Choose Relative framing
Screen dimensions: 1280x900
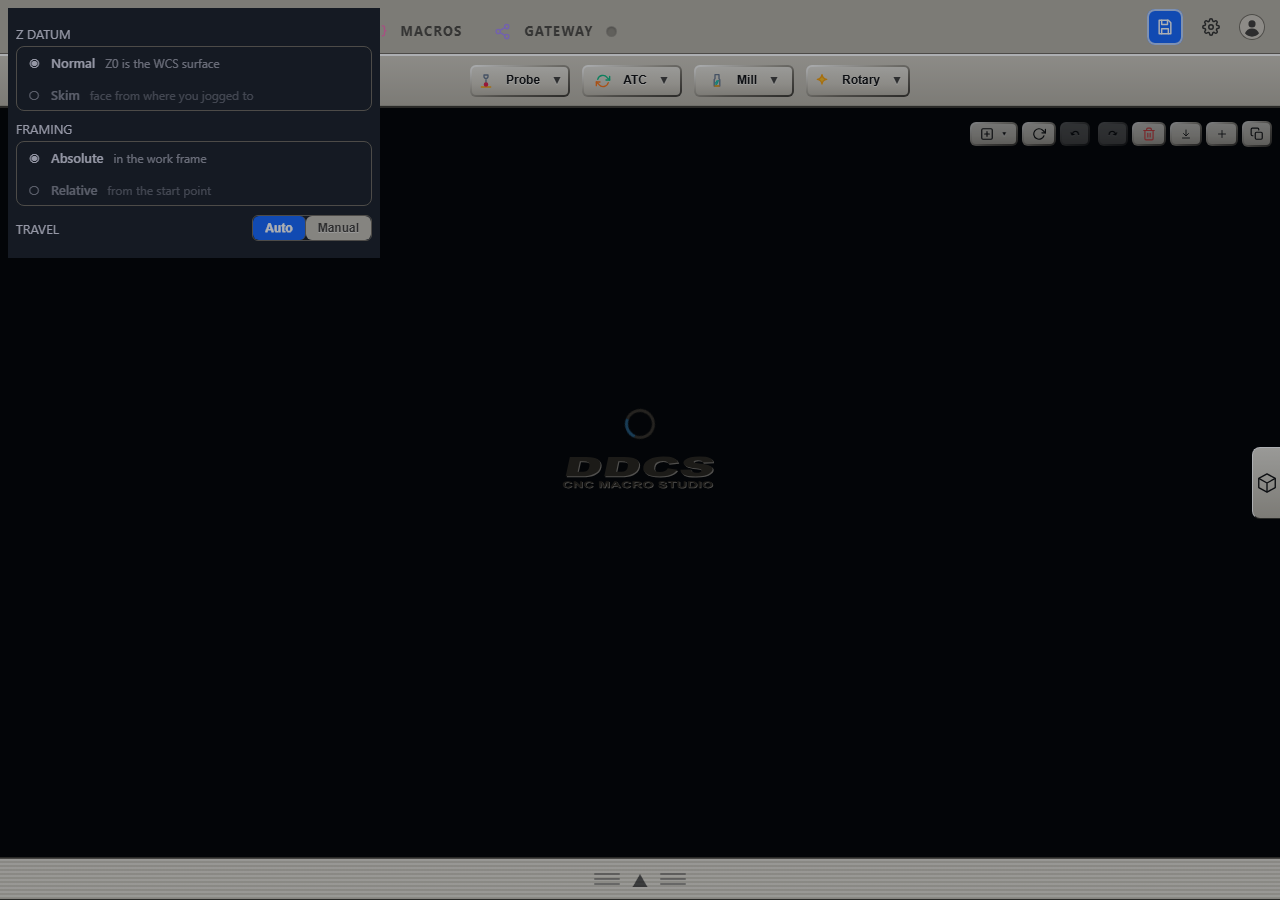tap(194, 190)
